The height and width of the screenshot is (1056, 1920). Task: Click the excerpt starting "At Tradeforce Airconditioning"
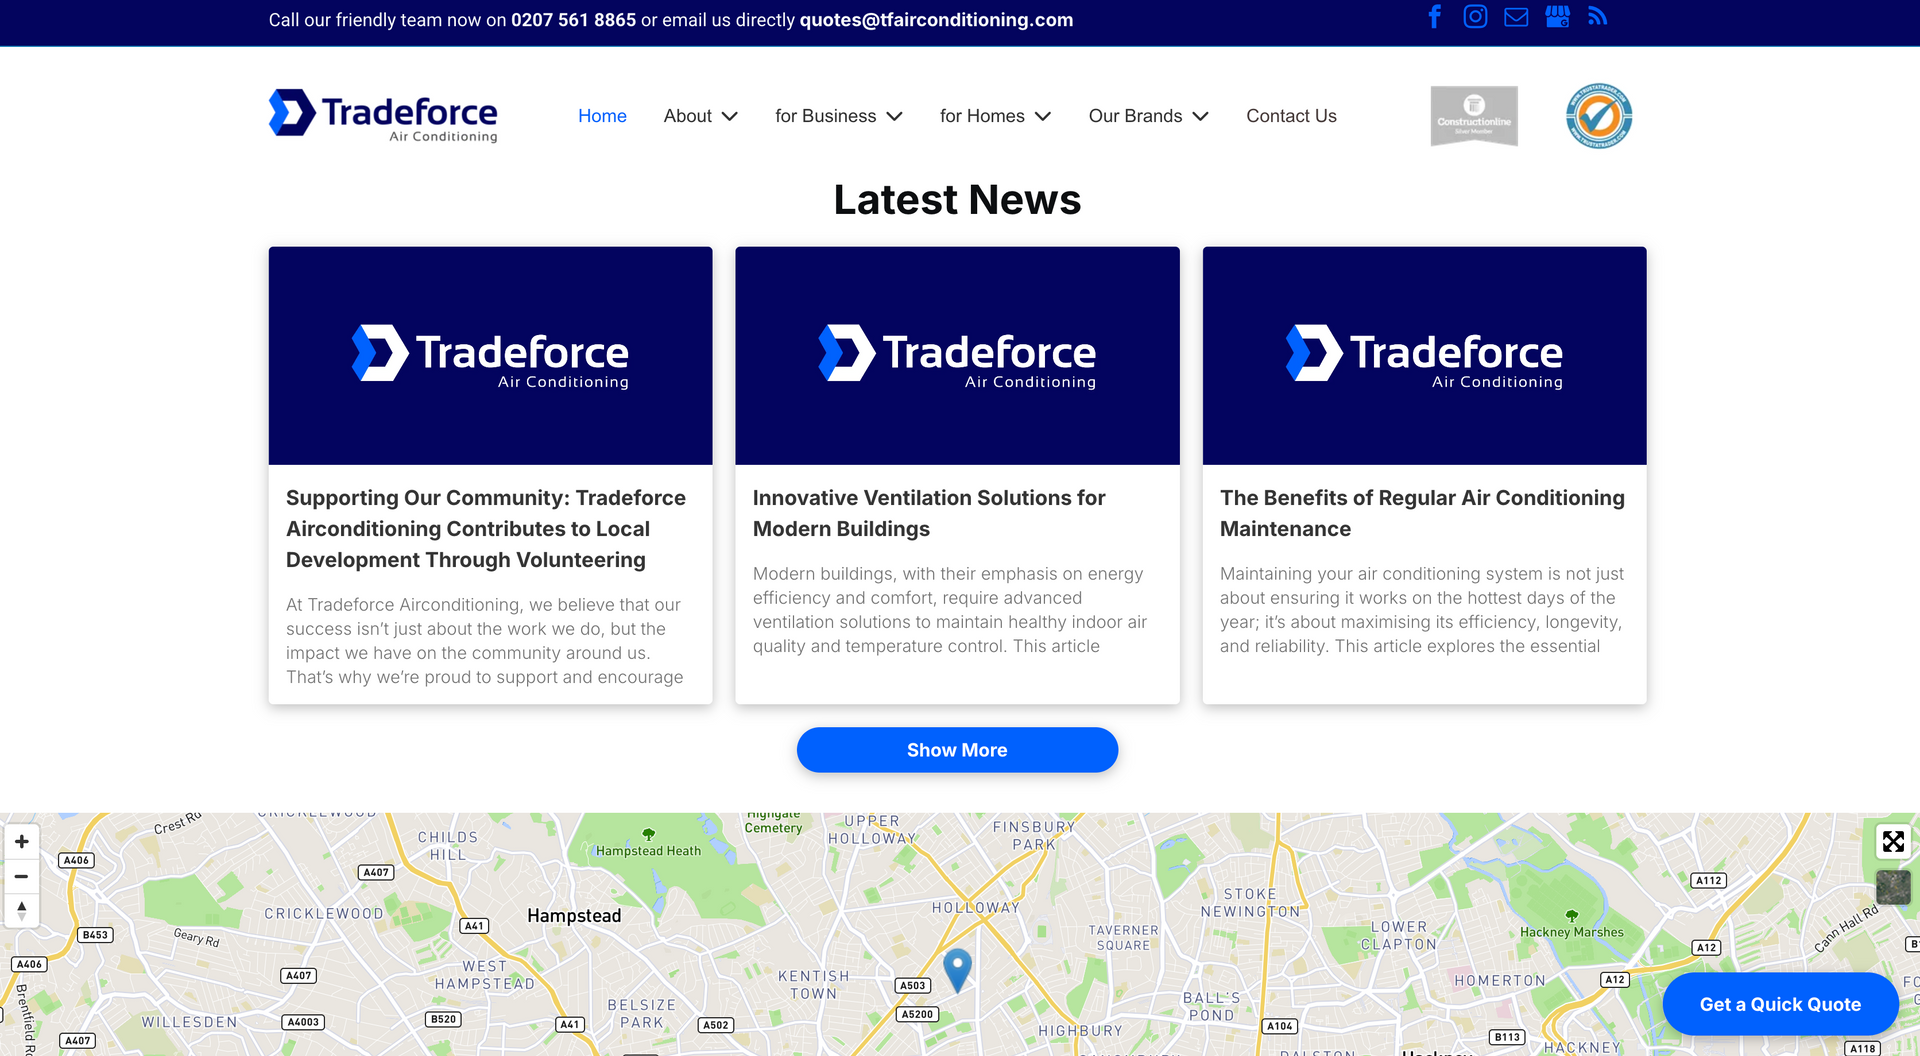pos(485,641)
